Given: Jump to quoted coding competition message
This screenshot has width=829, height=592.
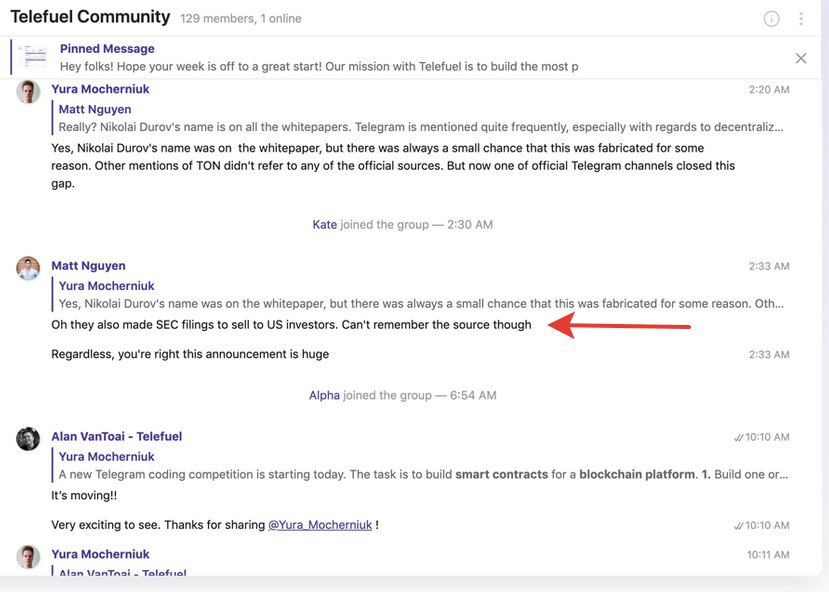Looking at the screenshot, I should [420, 466].
